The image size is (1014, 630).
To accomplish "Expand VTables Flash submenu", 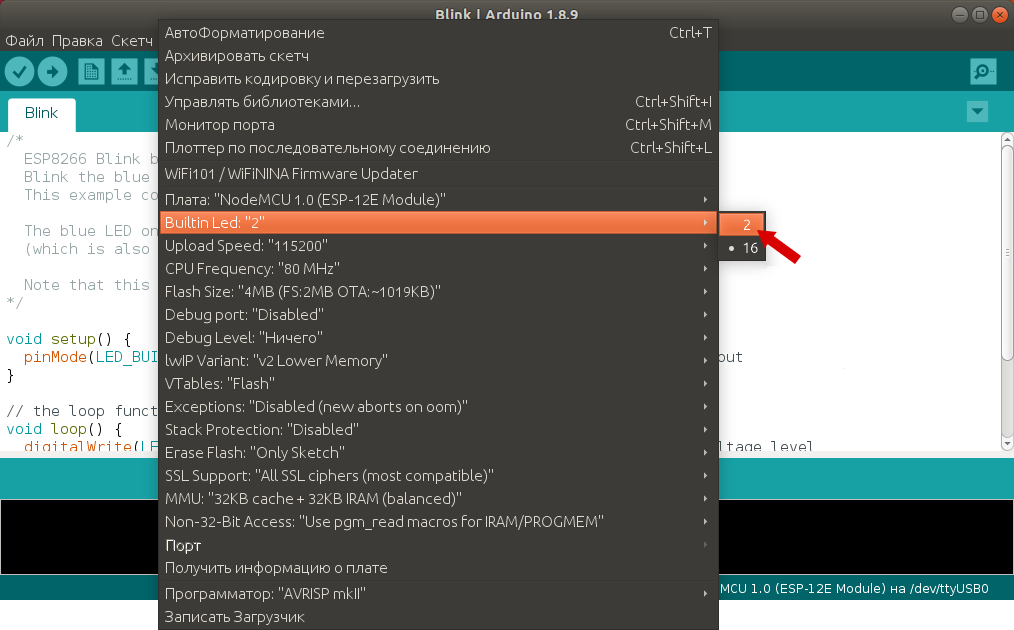I will click(438, 384).
